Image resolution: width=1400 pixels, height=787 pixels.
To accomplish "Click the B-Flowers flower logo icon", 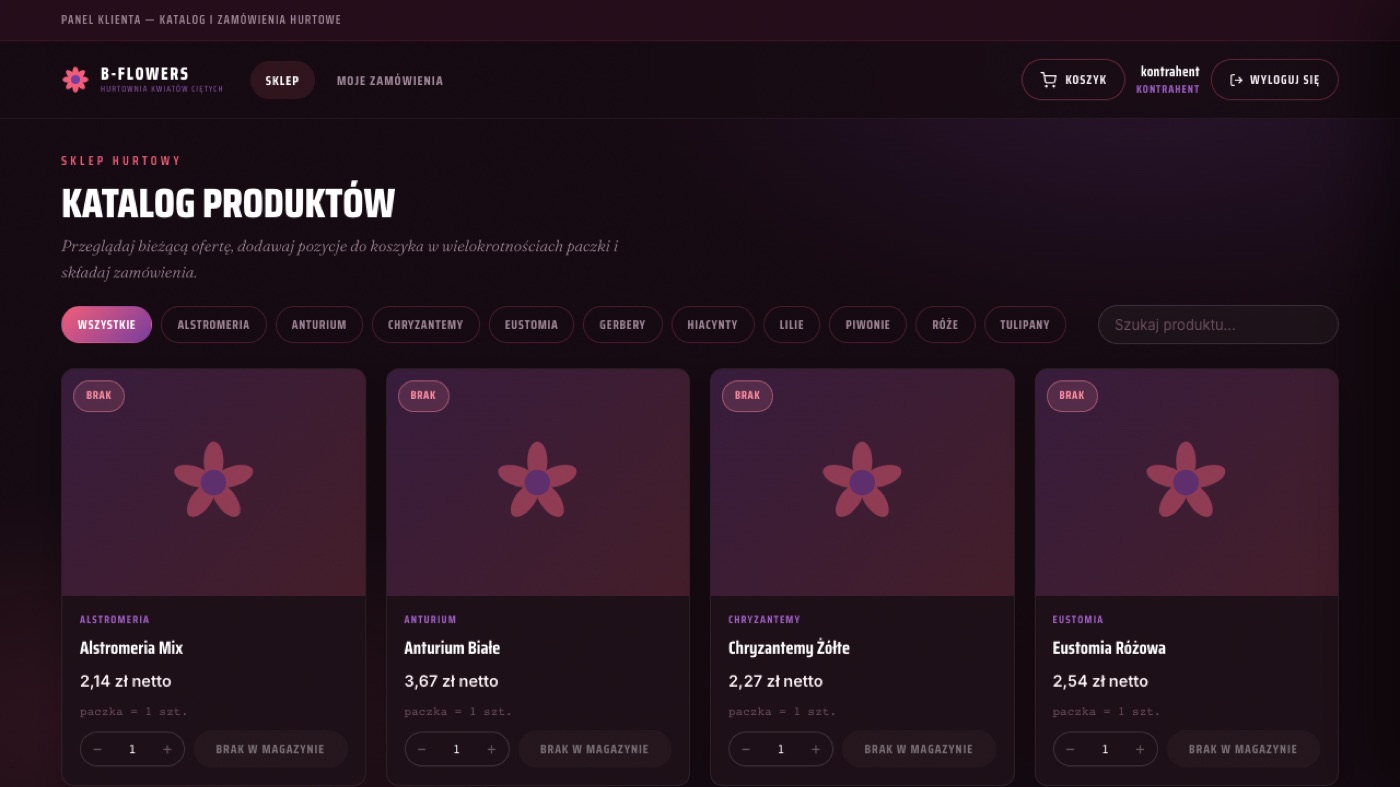I will click(x=75, y=80).
